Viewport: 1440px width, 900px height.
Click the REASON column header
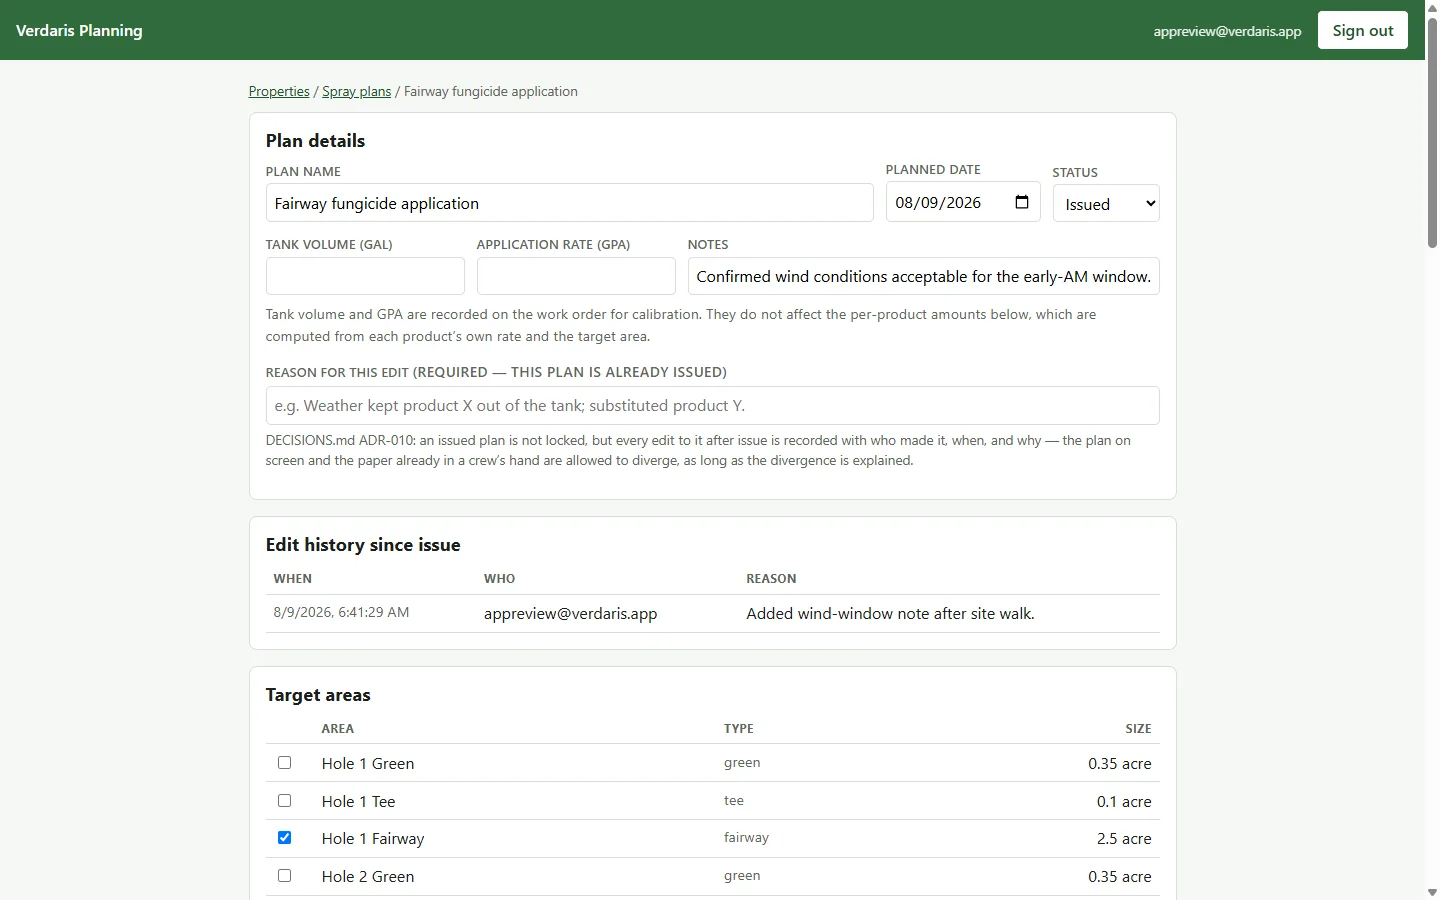[x=771, y=578]
